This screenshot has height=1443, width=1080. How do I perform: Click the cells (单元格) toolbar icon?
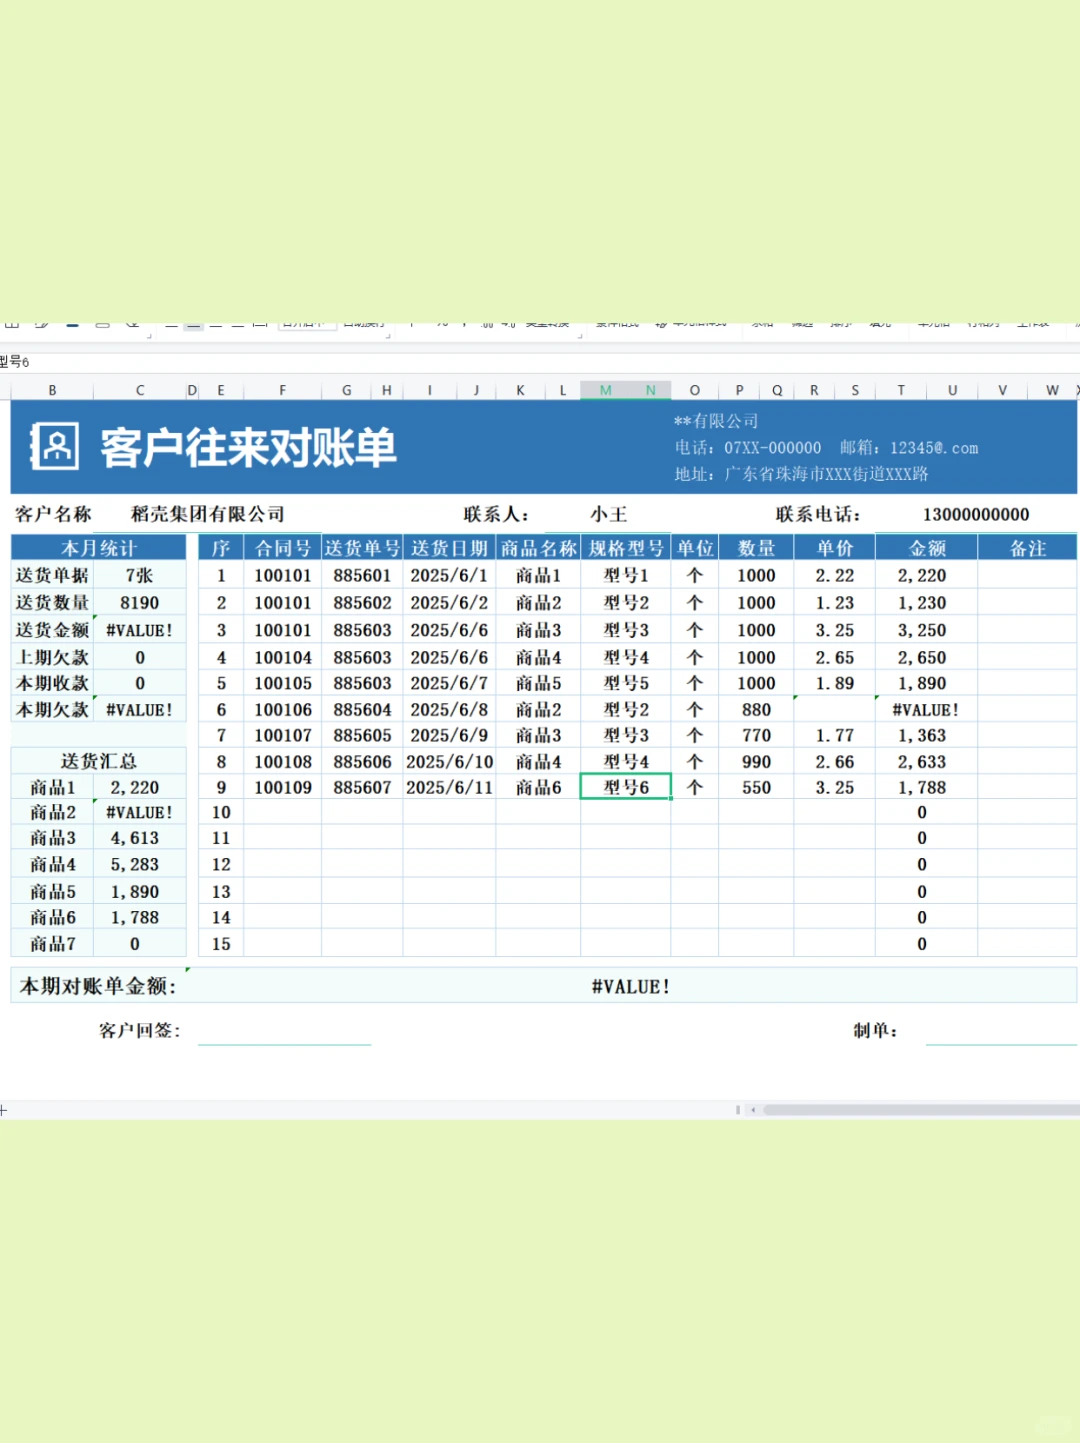click(x=935, y=323)
